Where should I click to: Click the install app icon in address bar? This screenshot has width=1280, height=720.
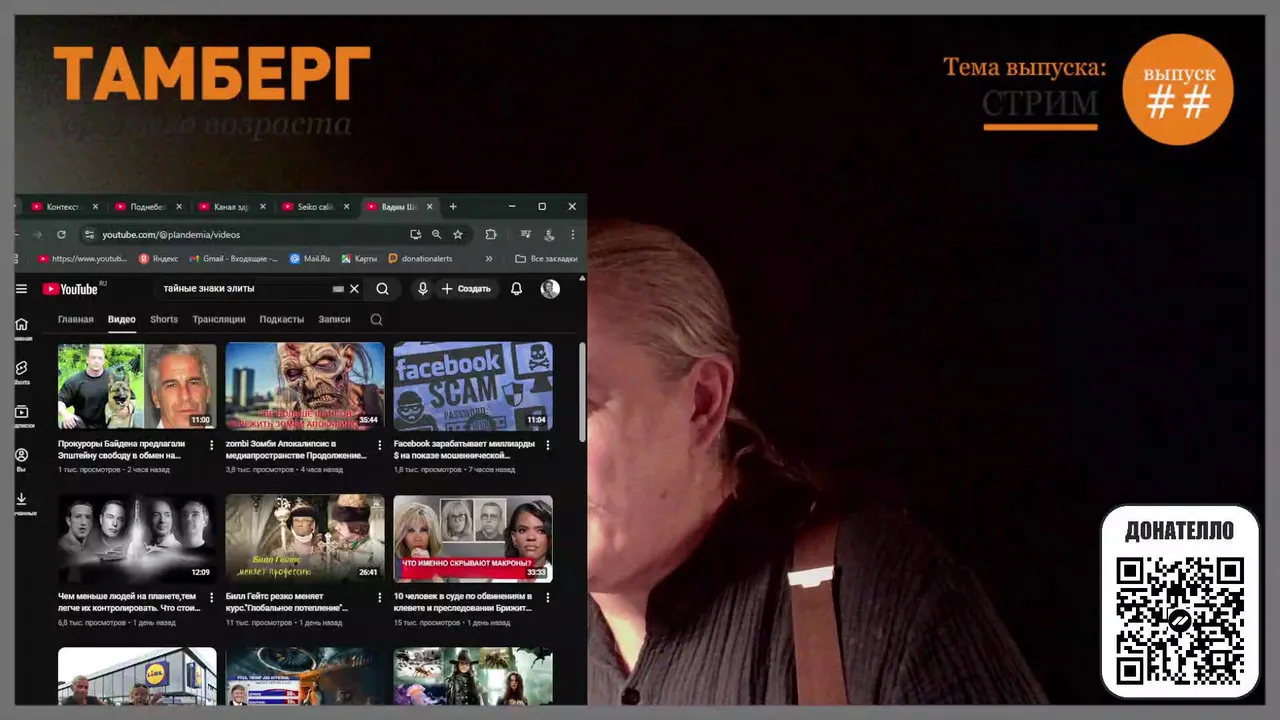415,234
